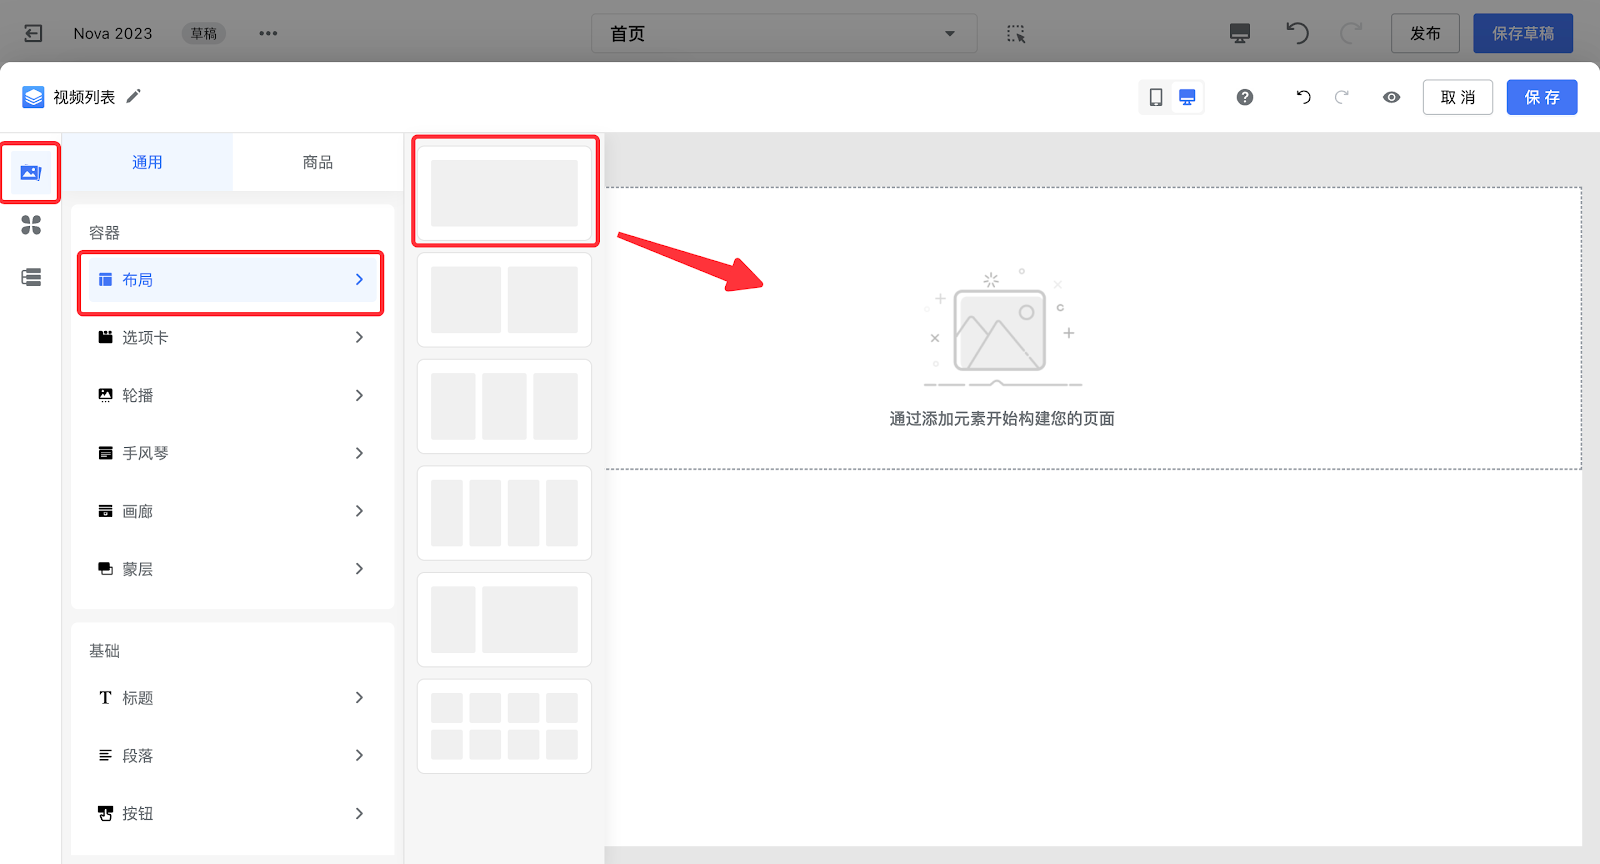Click the redo arrow in editor toolbar
Viewport: 1600px width, 864px height.
click(1342, 97)
